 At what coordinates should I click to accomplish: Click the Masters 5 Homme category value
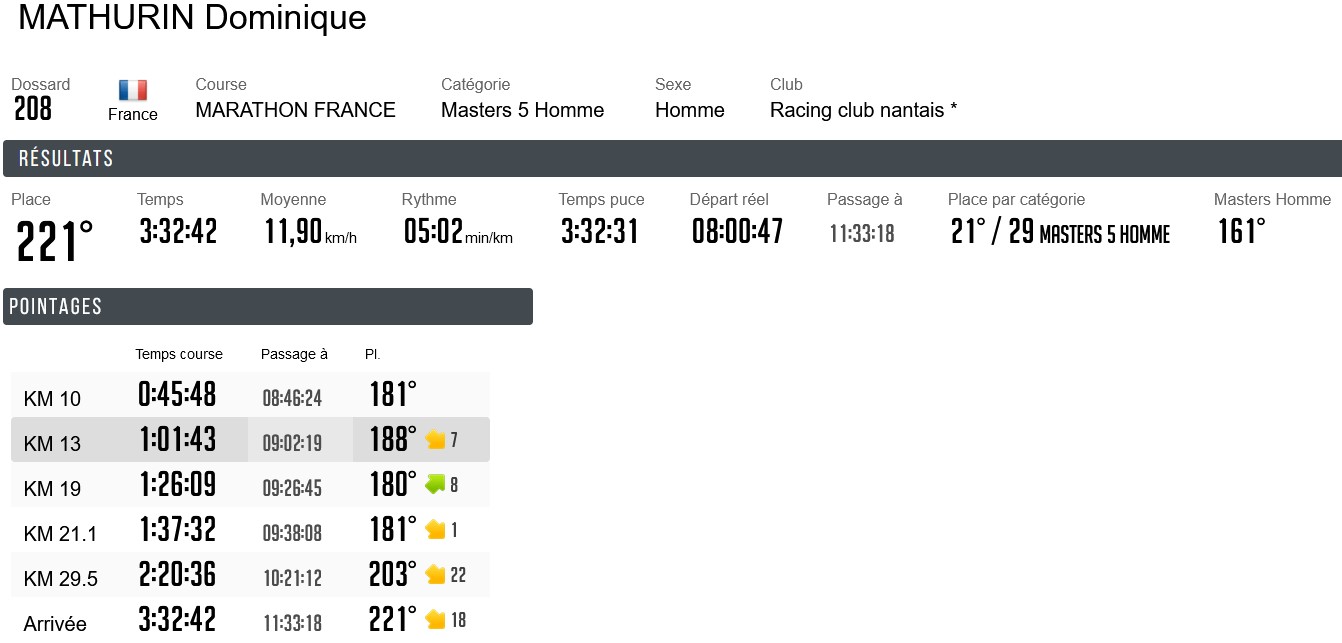tap(522, 110)
